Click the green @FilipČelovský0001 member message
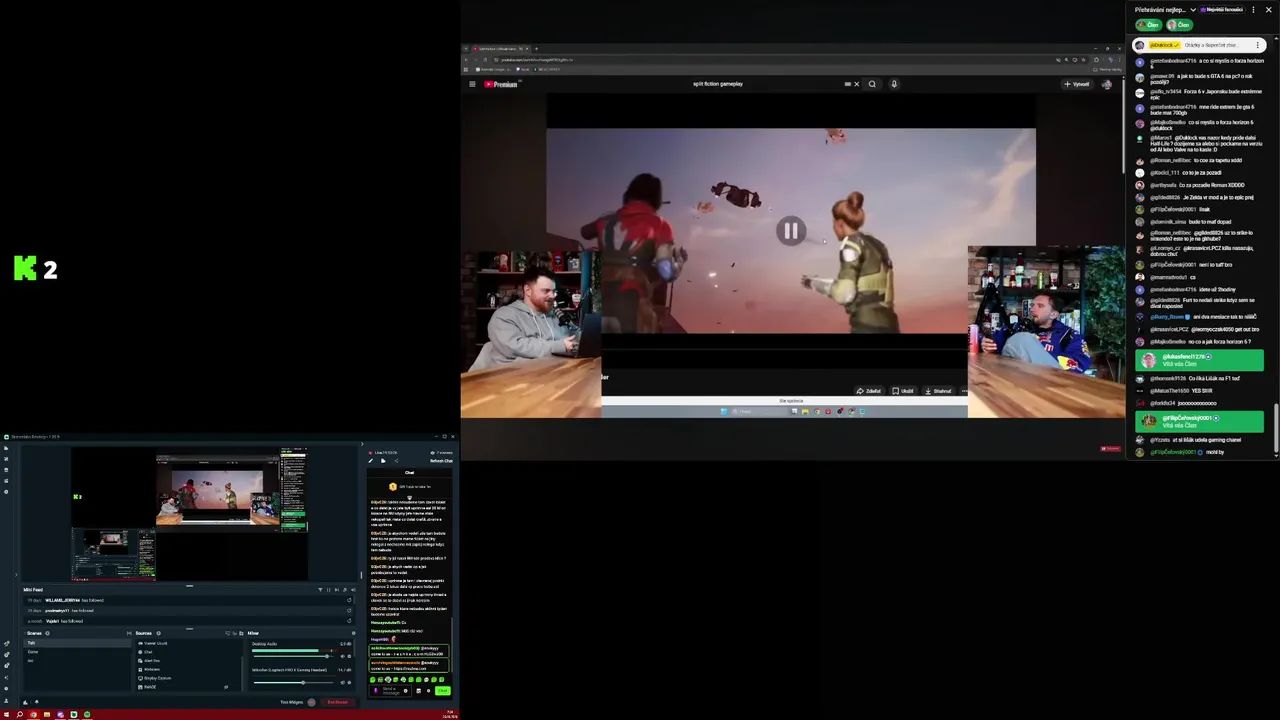 pyautogui.click(x=1199, y=421)
